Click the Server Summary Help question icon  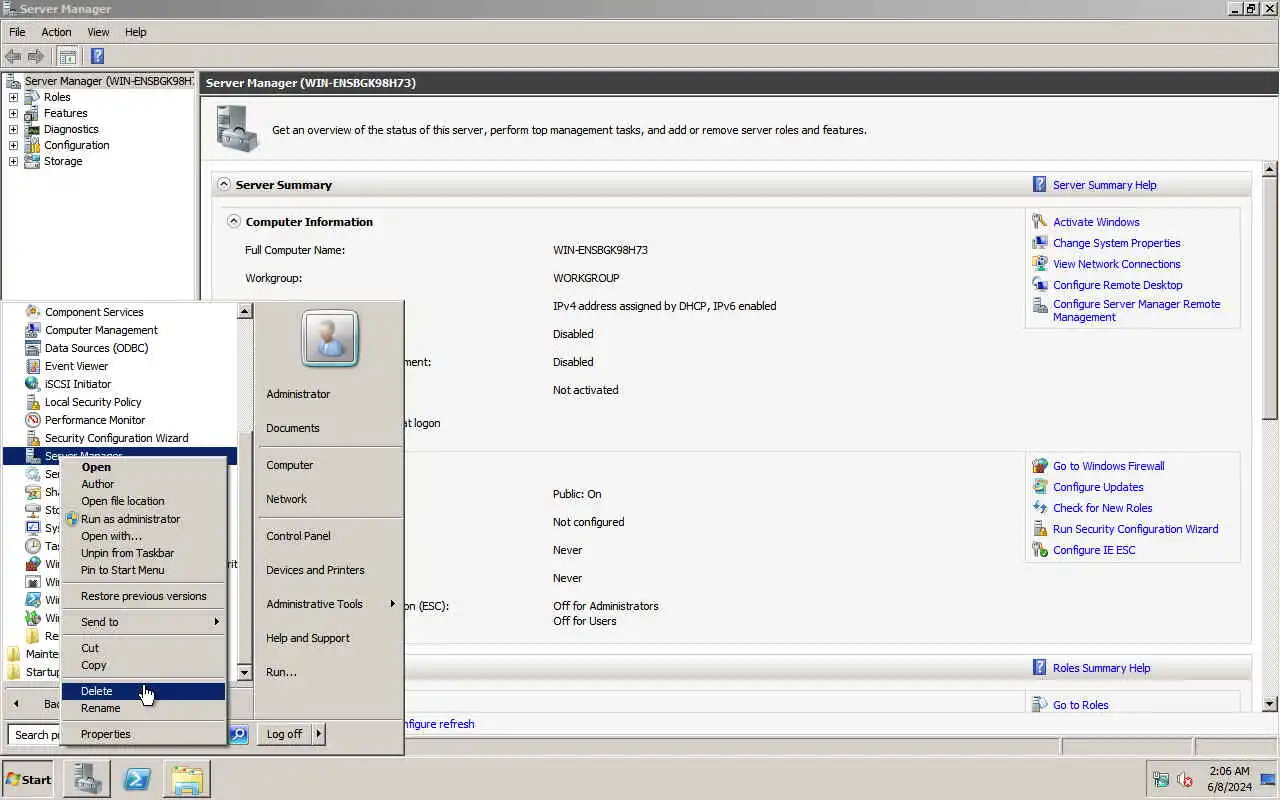click(x=1040, y=185)
